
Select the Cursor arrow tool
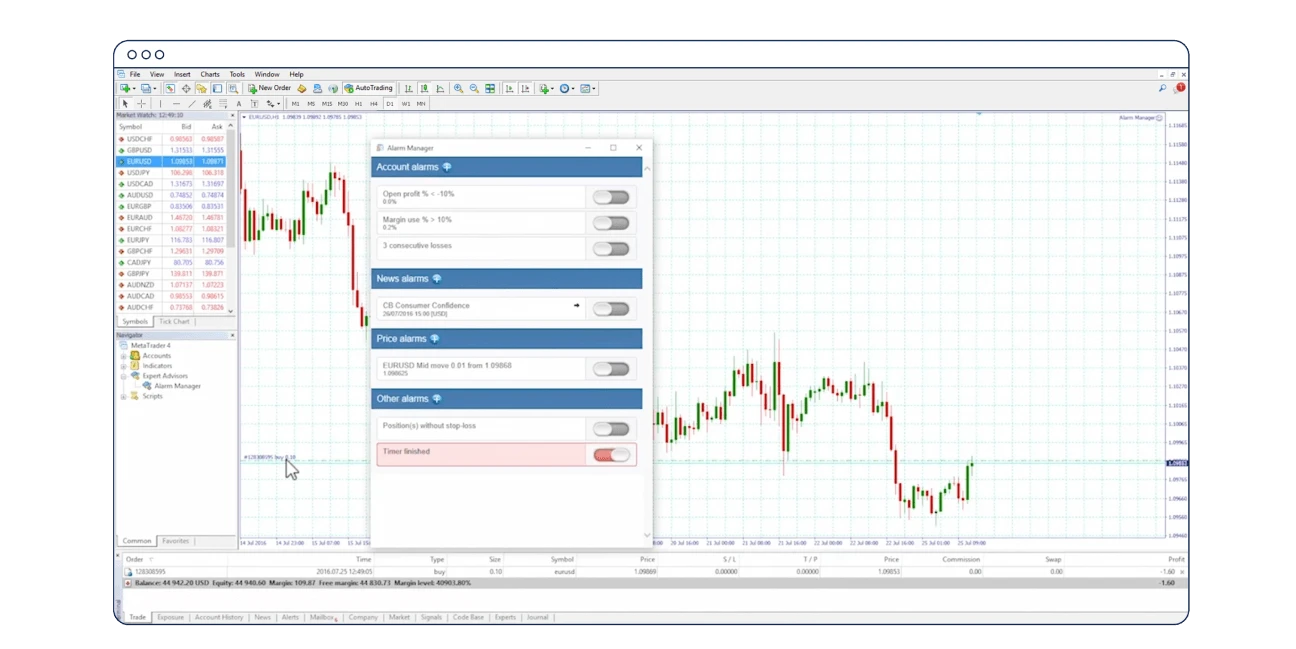[125, 103]
